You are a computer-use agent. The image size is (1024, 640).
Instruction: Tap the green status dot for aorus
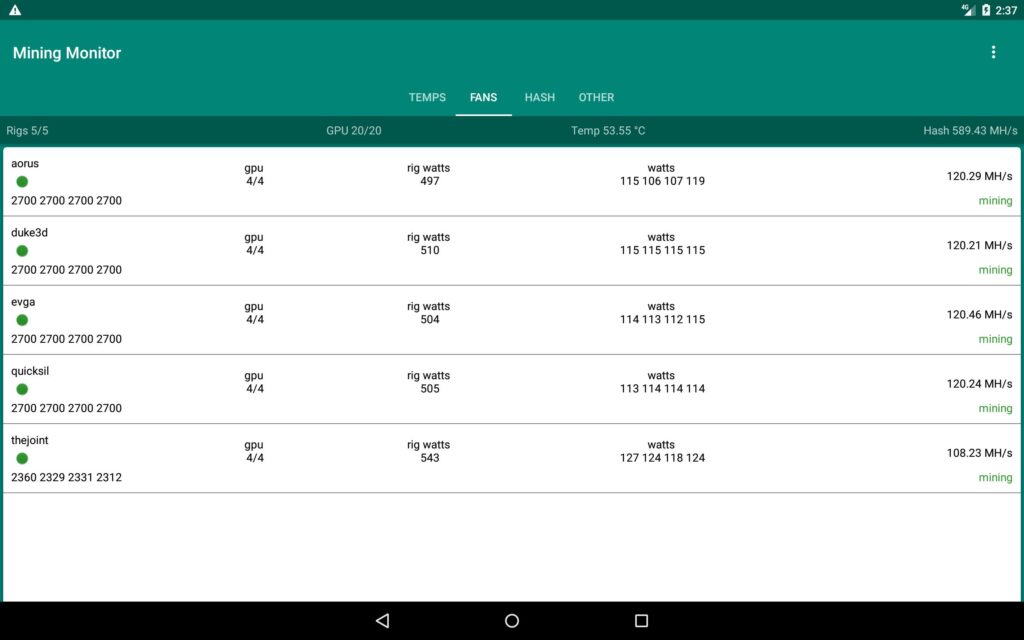(x=22, y=182)
